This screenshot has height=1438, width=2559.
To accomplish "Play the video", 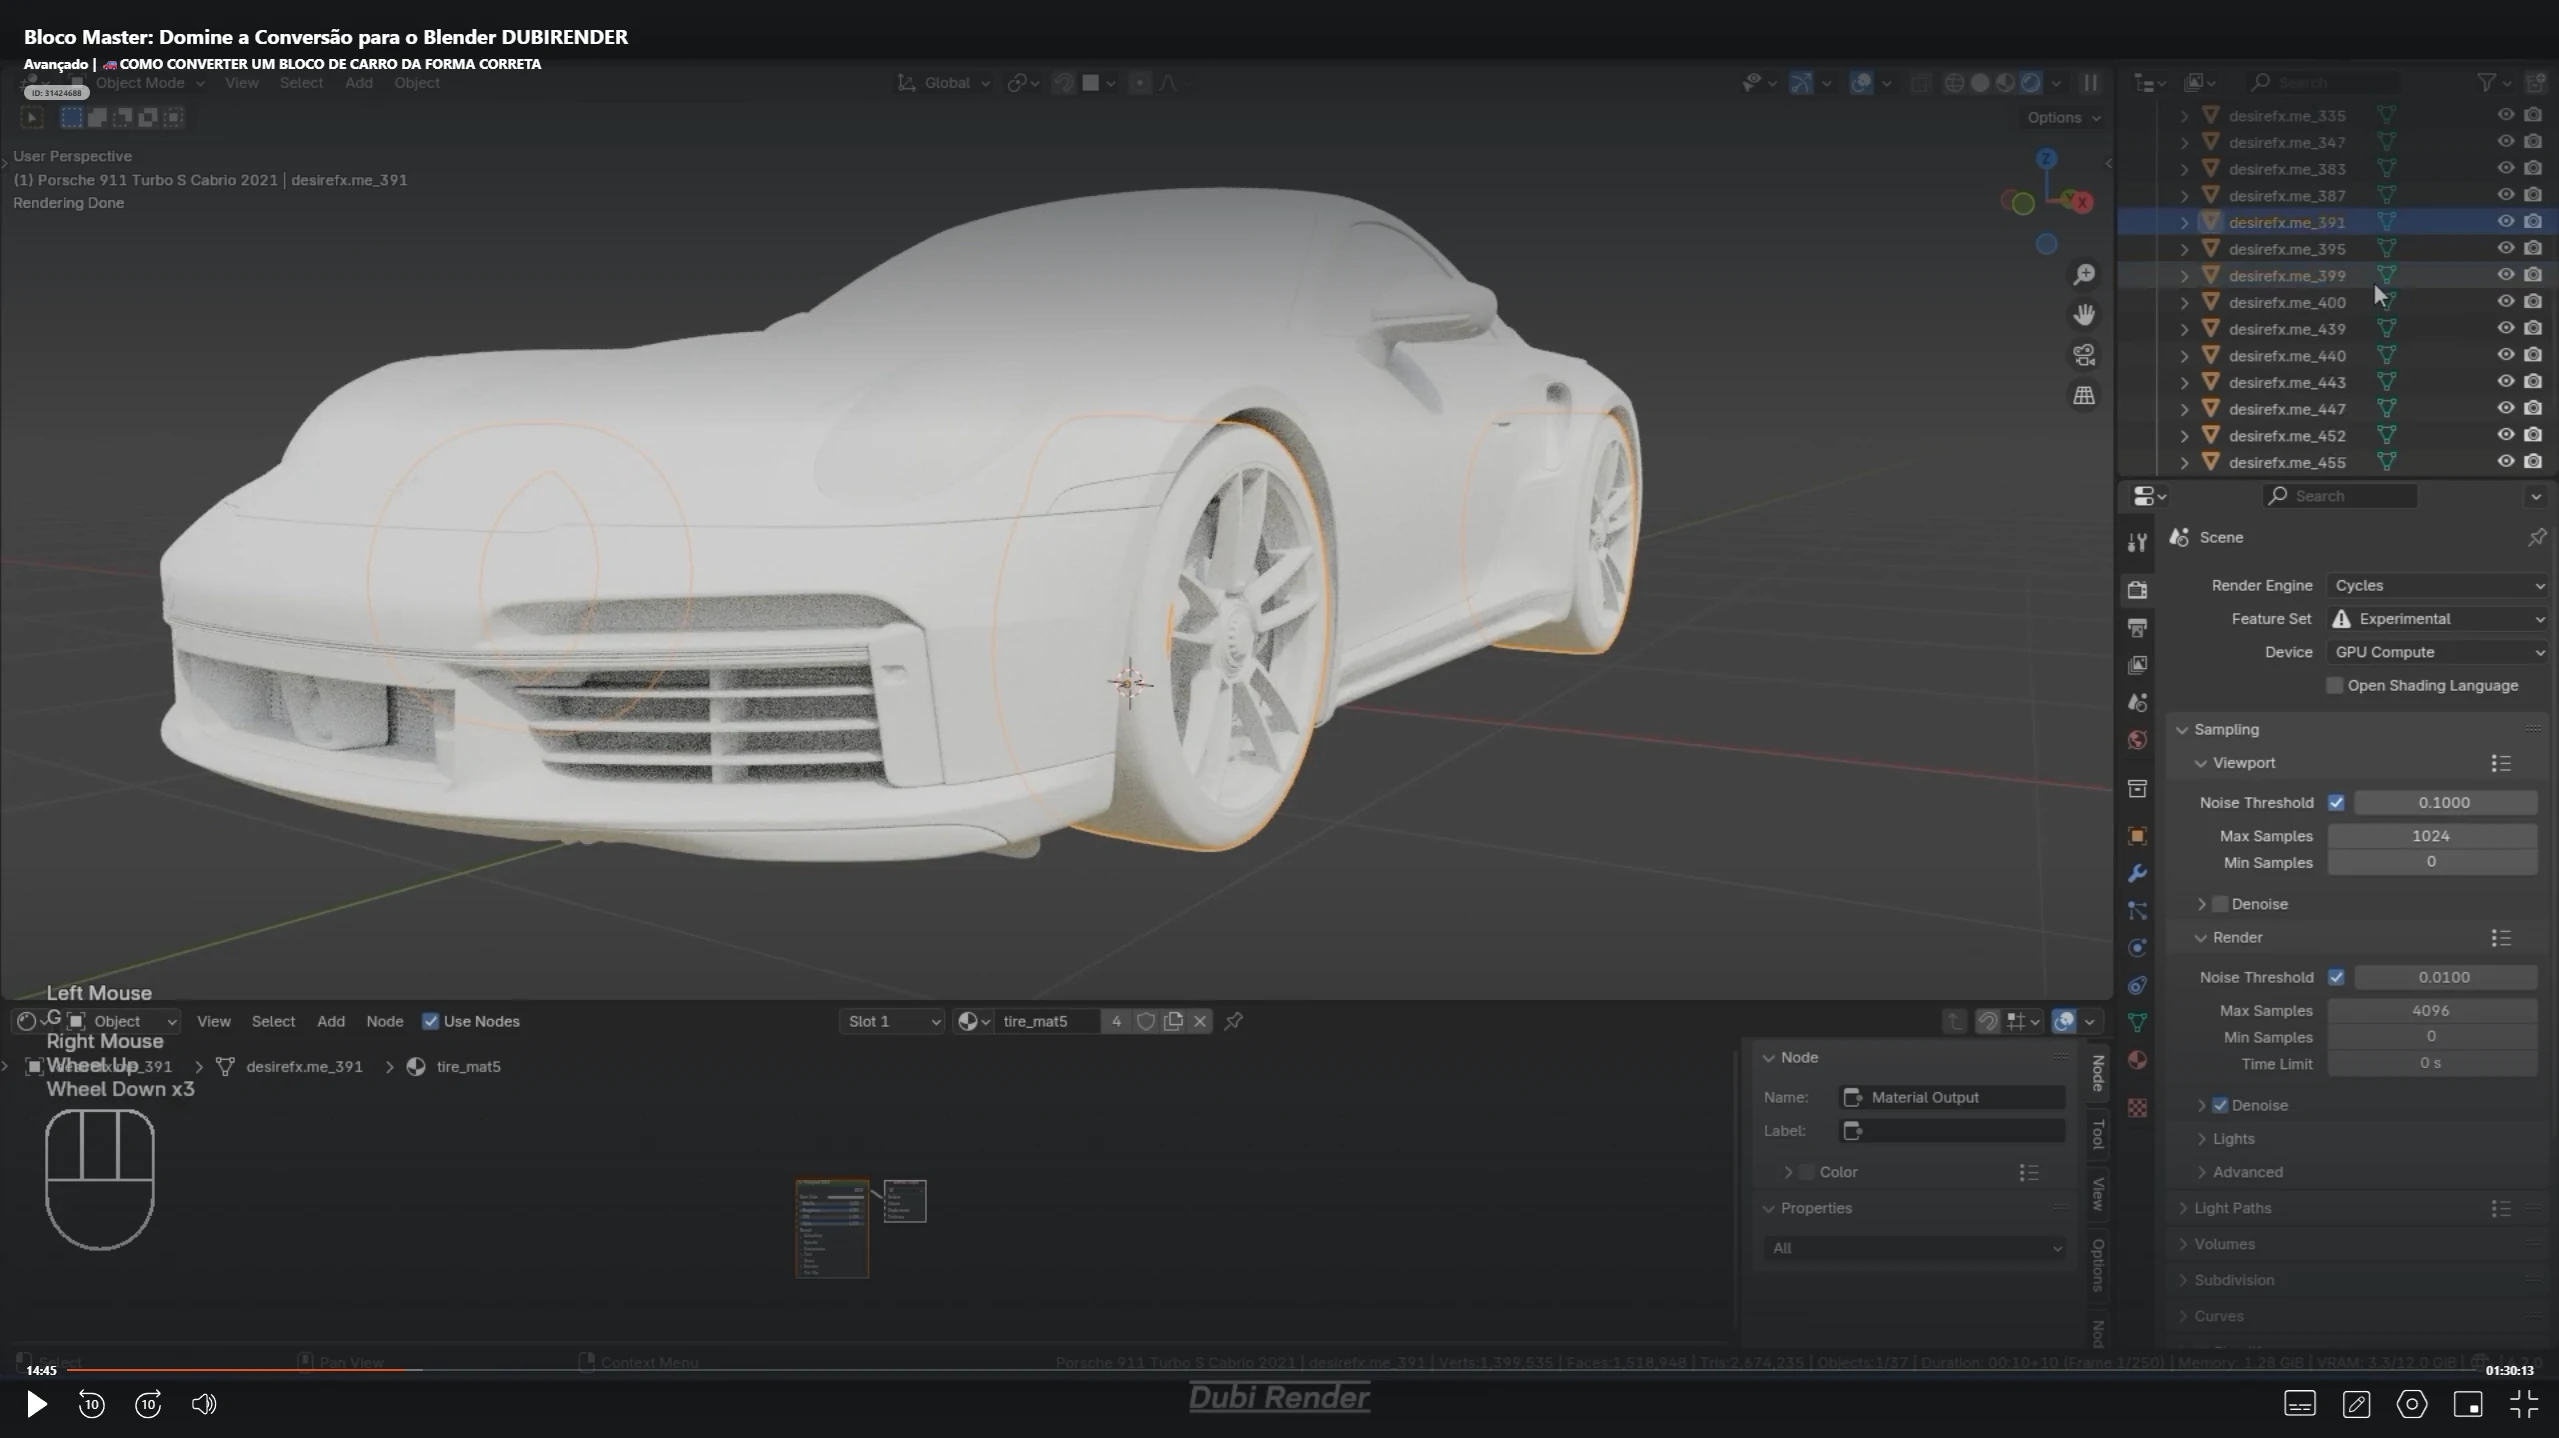I will 36,1404.
